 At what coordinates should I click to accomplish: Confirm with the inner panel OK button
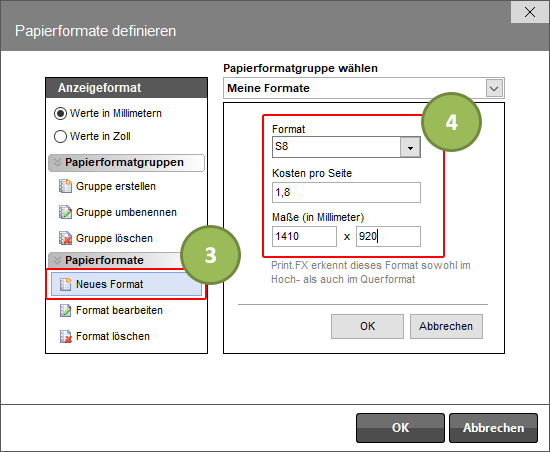[367, 326]
